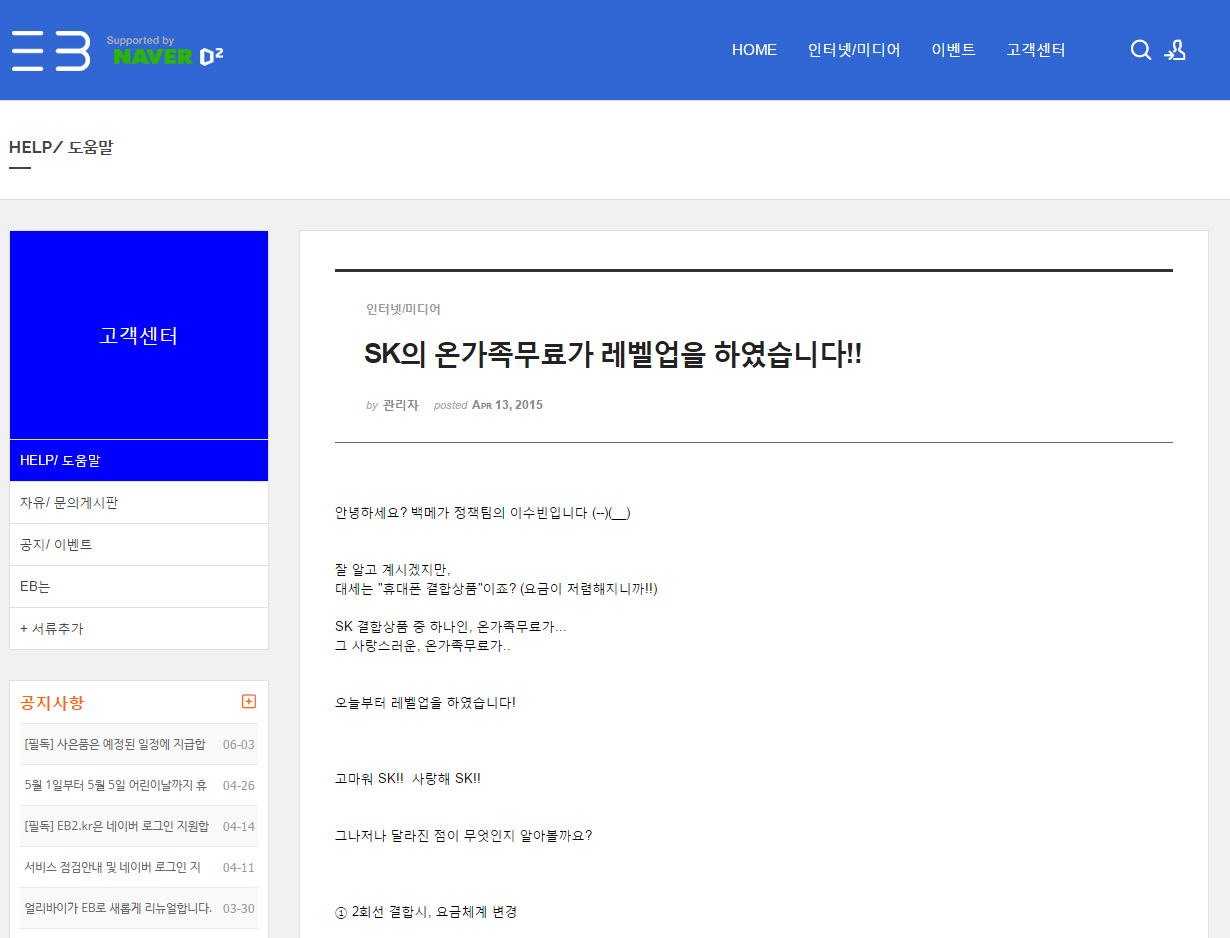Open the 인터넷/미디어 menu
The image size is (1230, 938).
pyautogui.click(x=854, y=50)
